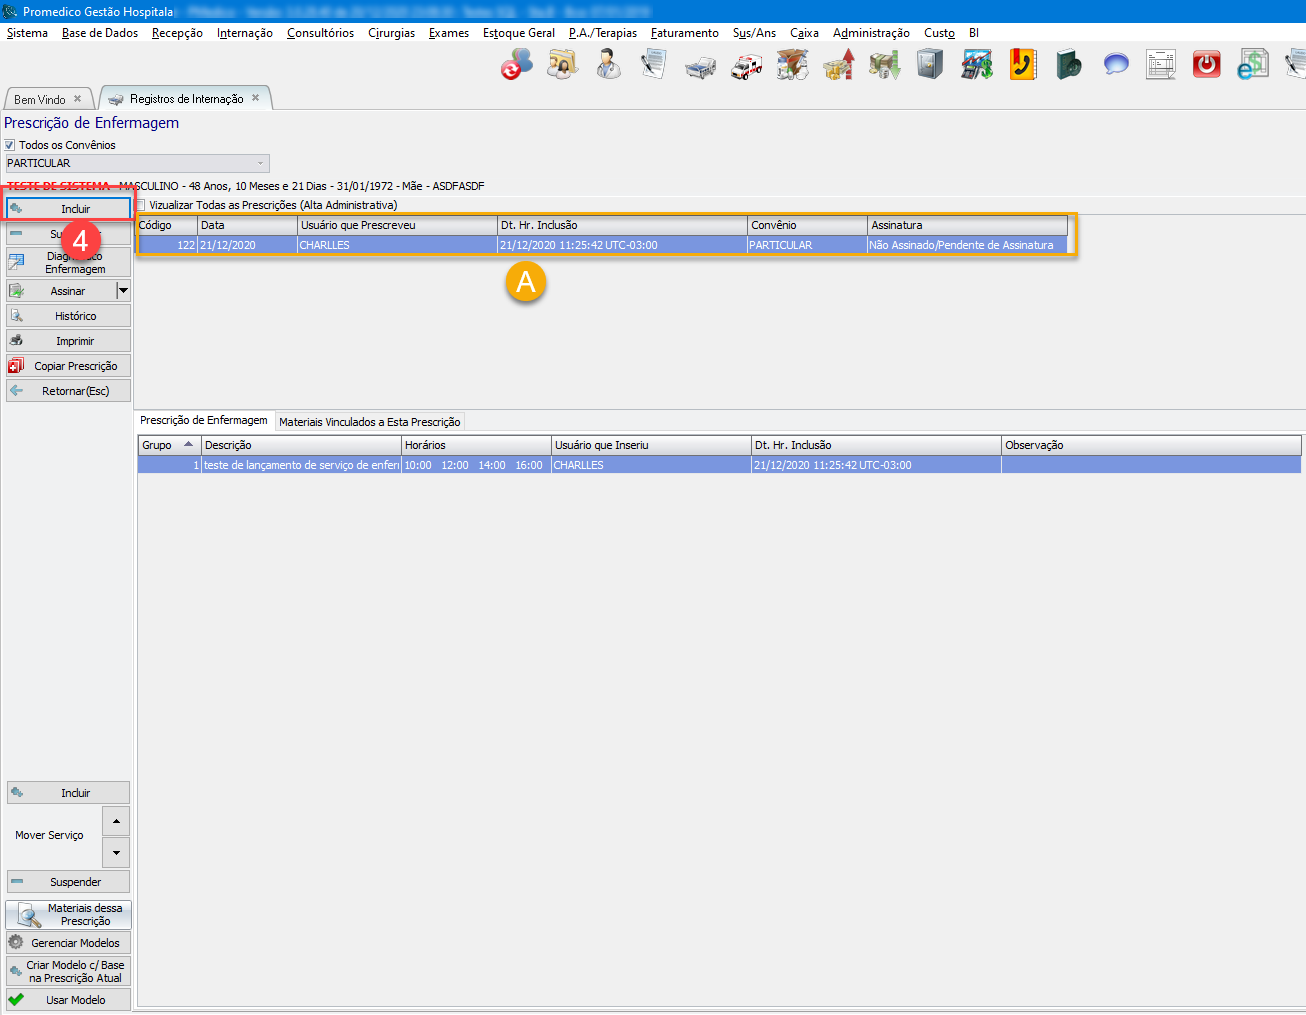Open the ambulance toolbar icon
Image resolution: width=1306 pixels, height=1015 pixels.
coord(746,66)
